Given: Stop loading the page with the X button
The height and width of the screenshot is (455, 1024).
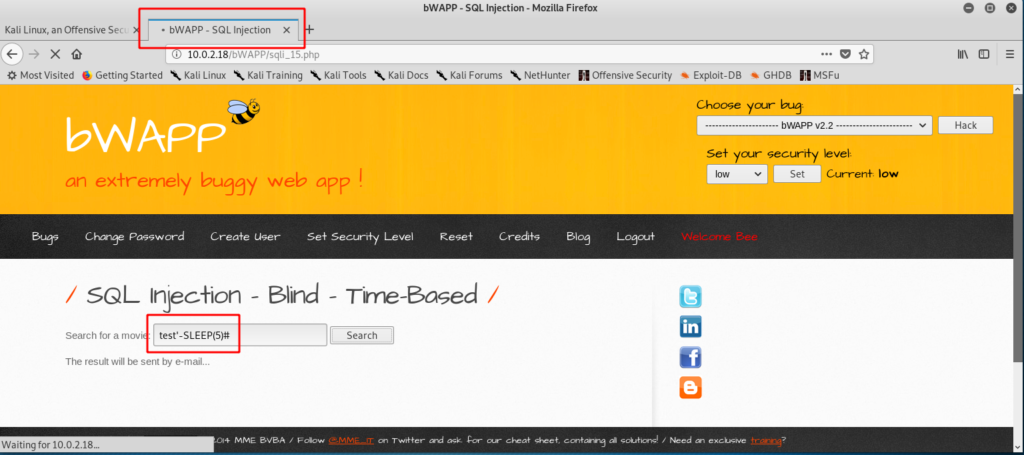Looking at the screenshot, I should coord(56,54).
